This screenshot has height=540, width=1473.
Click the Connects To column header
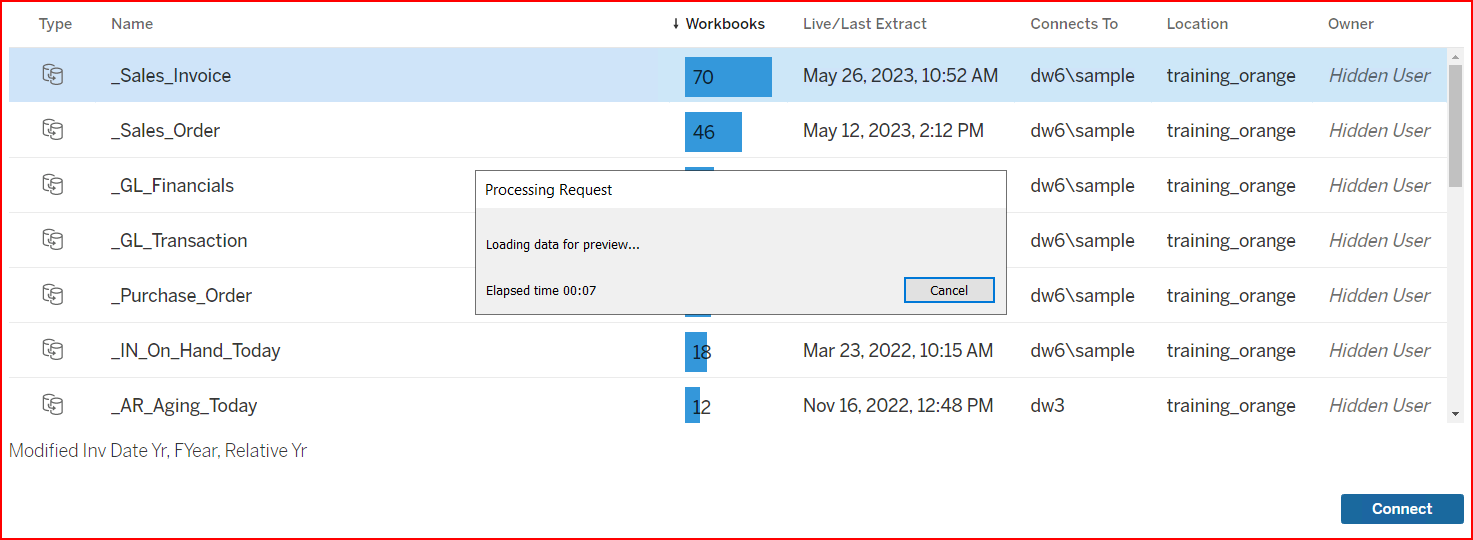pyautogui.click(x=1074, y=24)
